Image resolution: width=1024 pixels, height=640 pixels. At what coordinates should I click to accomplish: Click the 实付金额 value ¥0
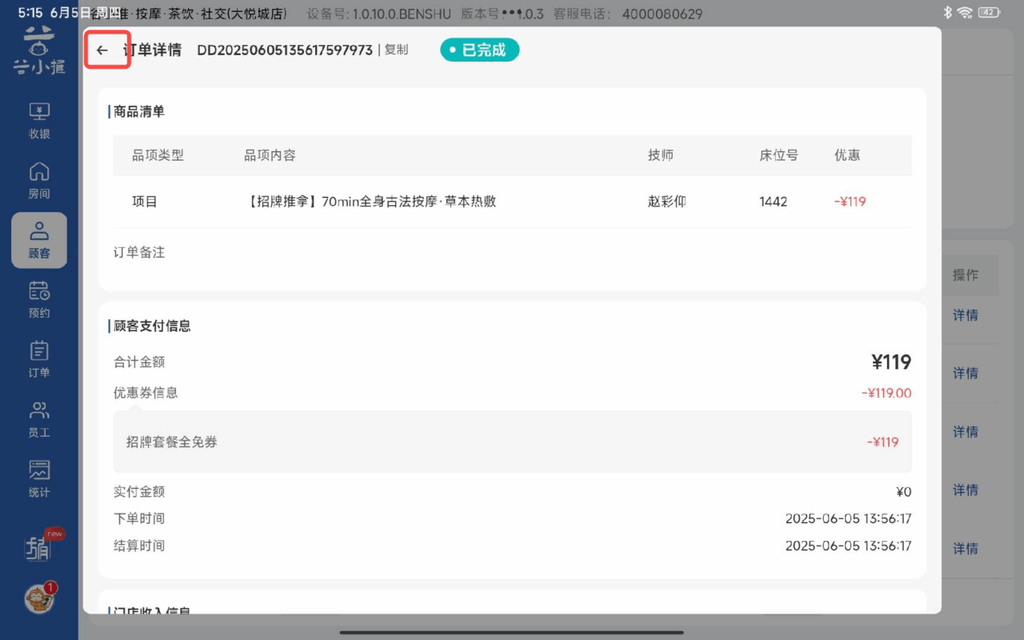tap(903, 492)
